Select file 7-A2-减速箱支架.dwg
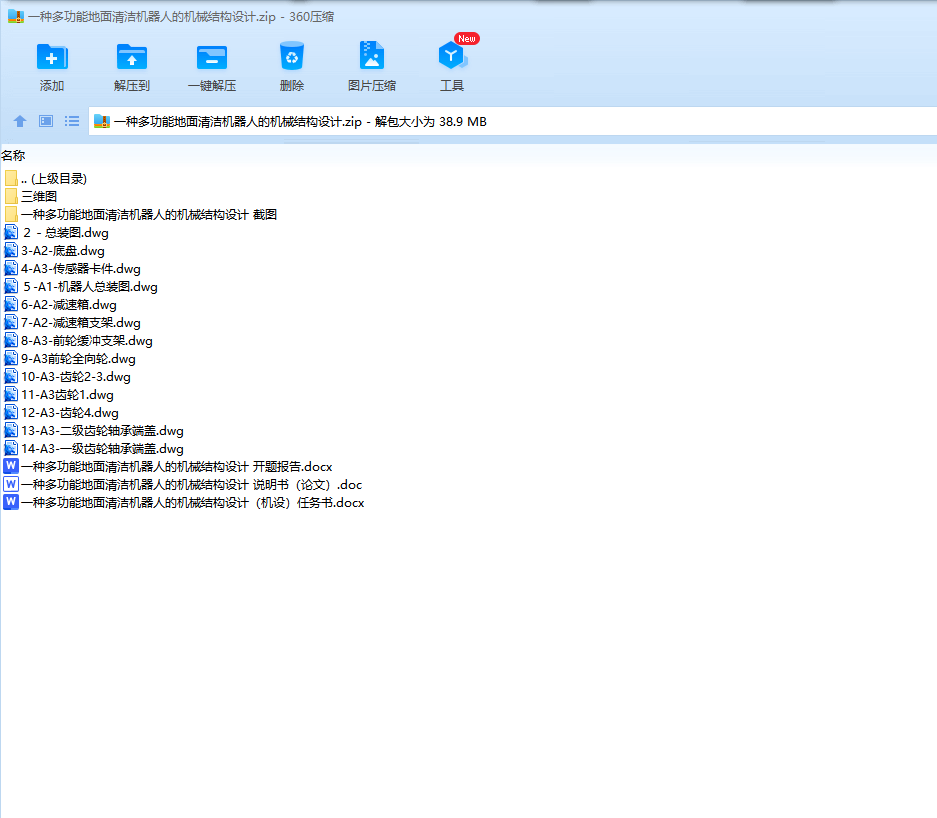Viewport: 937px width, 818px height. pyautogui.click(x=81, y=323)
